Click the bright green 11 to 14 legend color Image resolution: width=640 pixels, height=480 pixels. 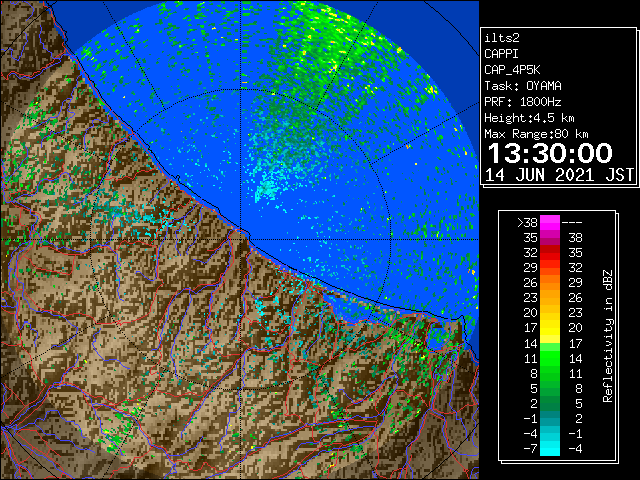point(550,358)
